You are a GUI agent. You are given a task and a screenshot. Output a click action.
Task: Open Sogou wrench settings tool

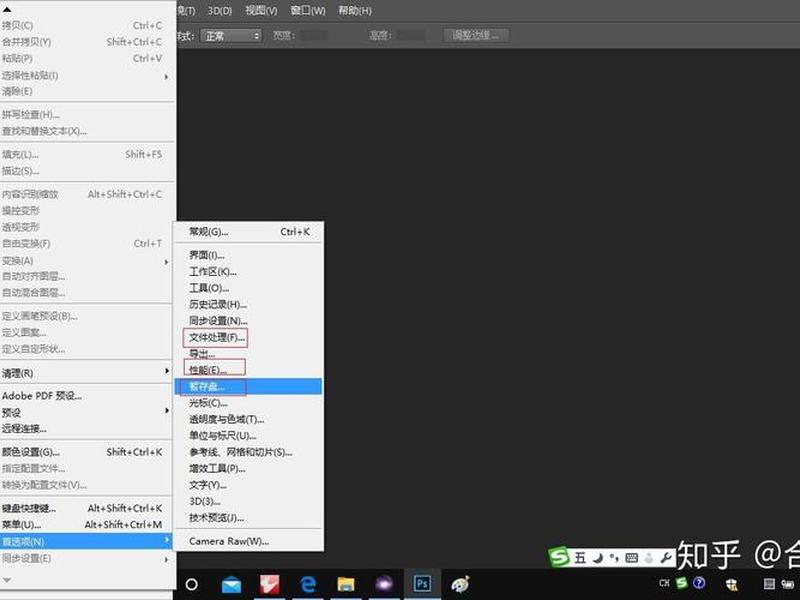click(x=666, y=558)
